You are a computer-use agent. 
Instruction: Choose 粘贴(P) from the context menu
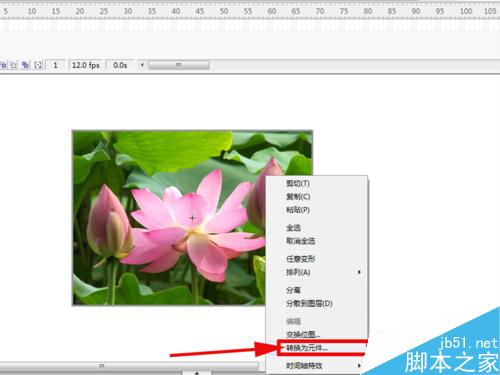(x=317, y=210)
